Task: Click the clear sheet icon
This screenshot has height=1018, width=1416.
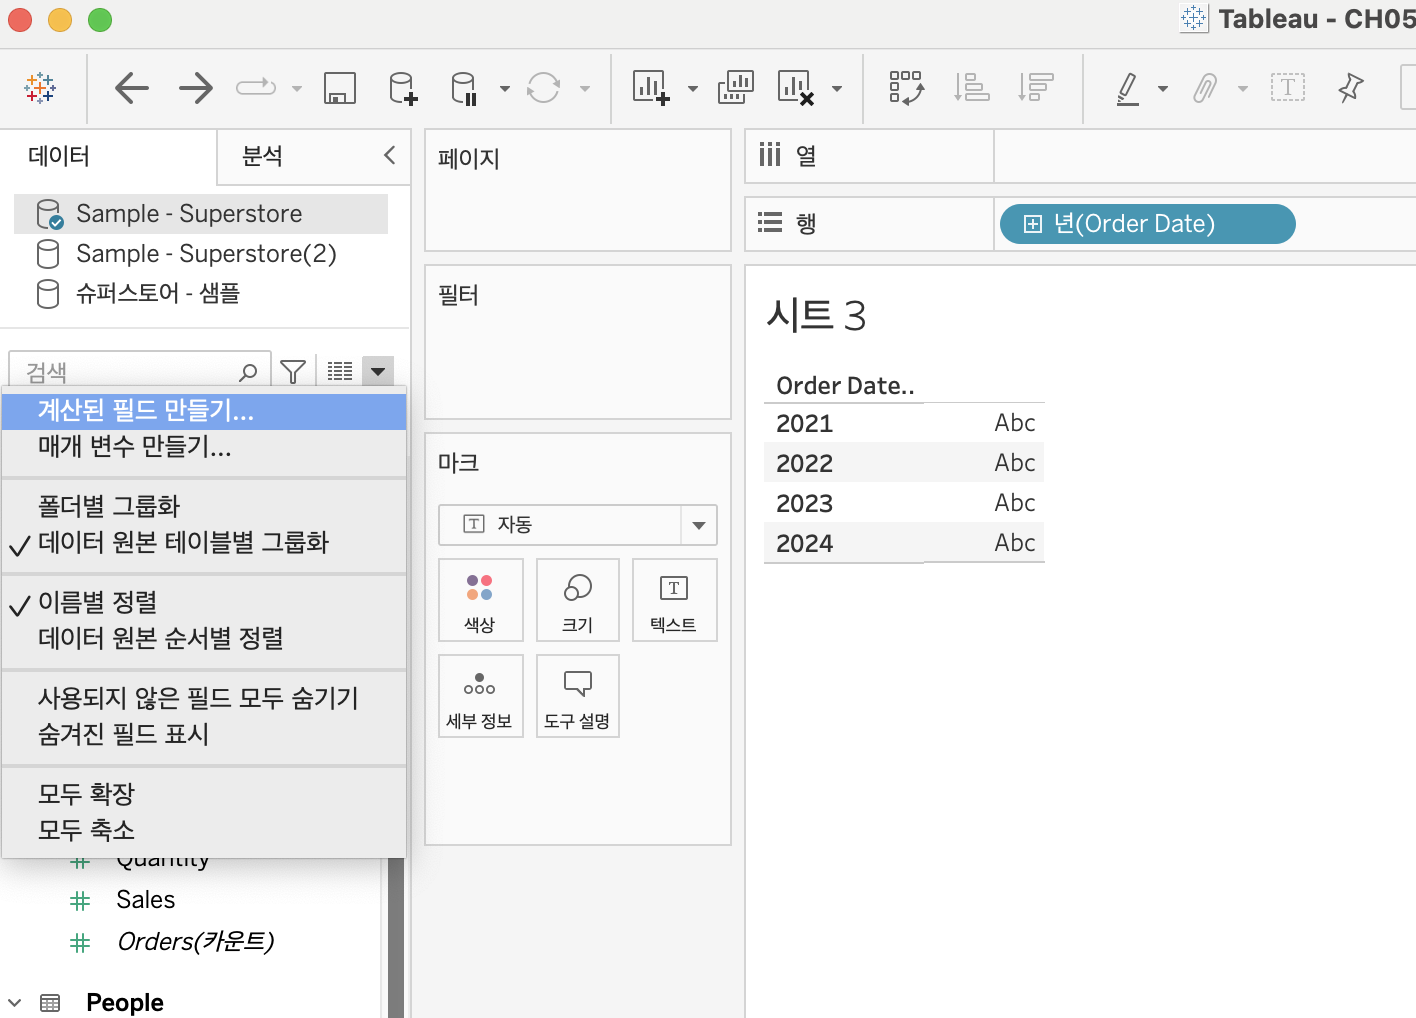Action: point(796,88)
